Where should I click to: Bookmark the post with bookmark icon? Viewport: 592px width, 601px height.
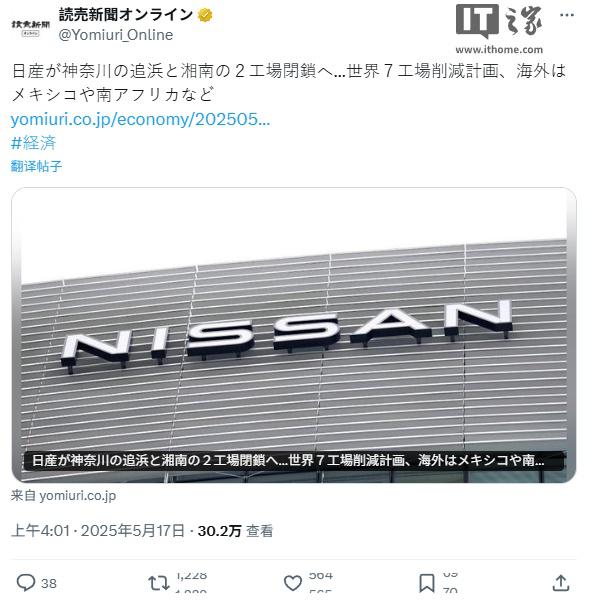point(426,583)
